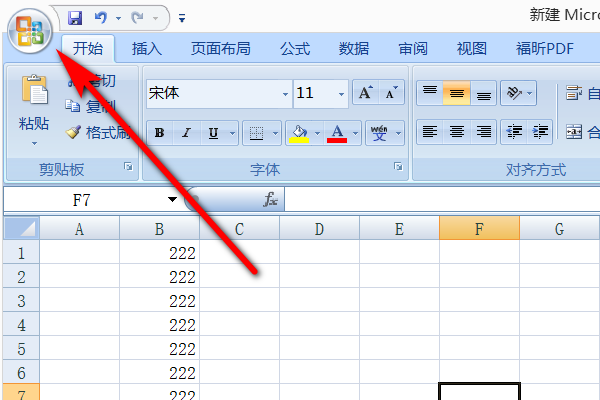Image resolution: width=600 pixels, height=400 pixels.
Task: Undo the last action
Action: (x=101, y=18)
